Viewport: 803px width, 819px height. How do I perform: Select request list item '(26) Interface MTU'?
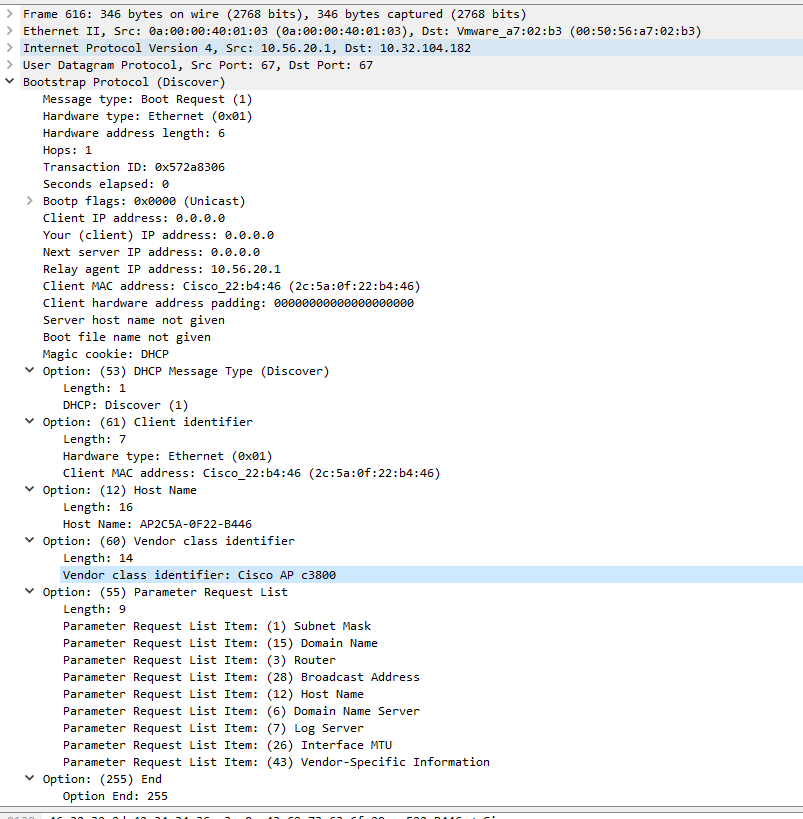(x=227, y=745)
